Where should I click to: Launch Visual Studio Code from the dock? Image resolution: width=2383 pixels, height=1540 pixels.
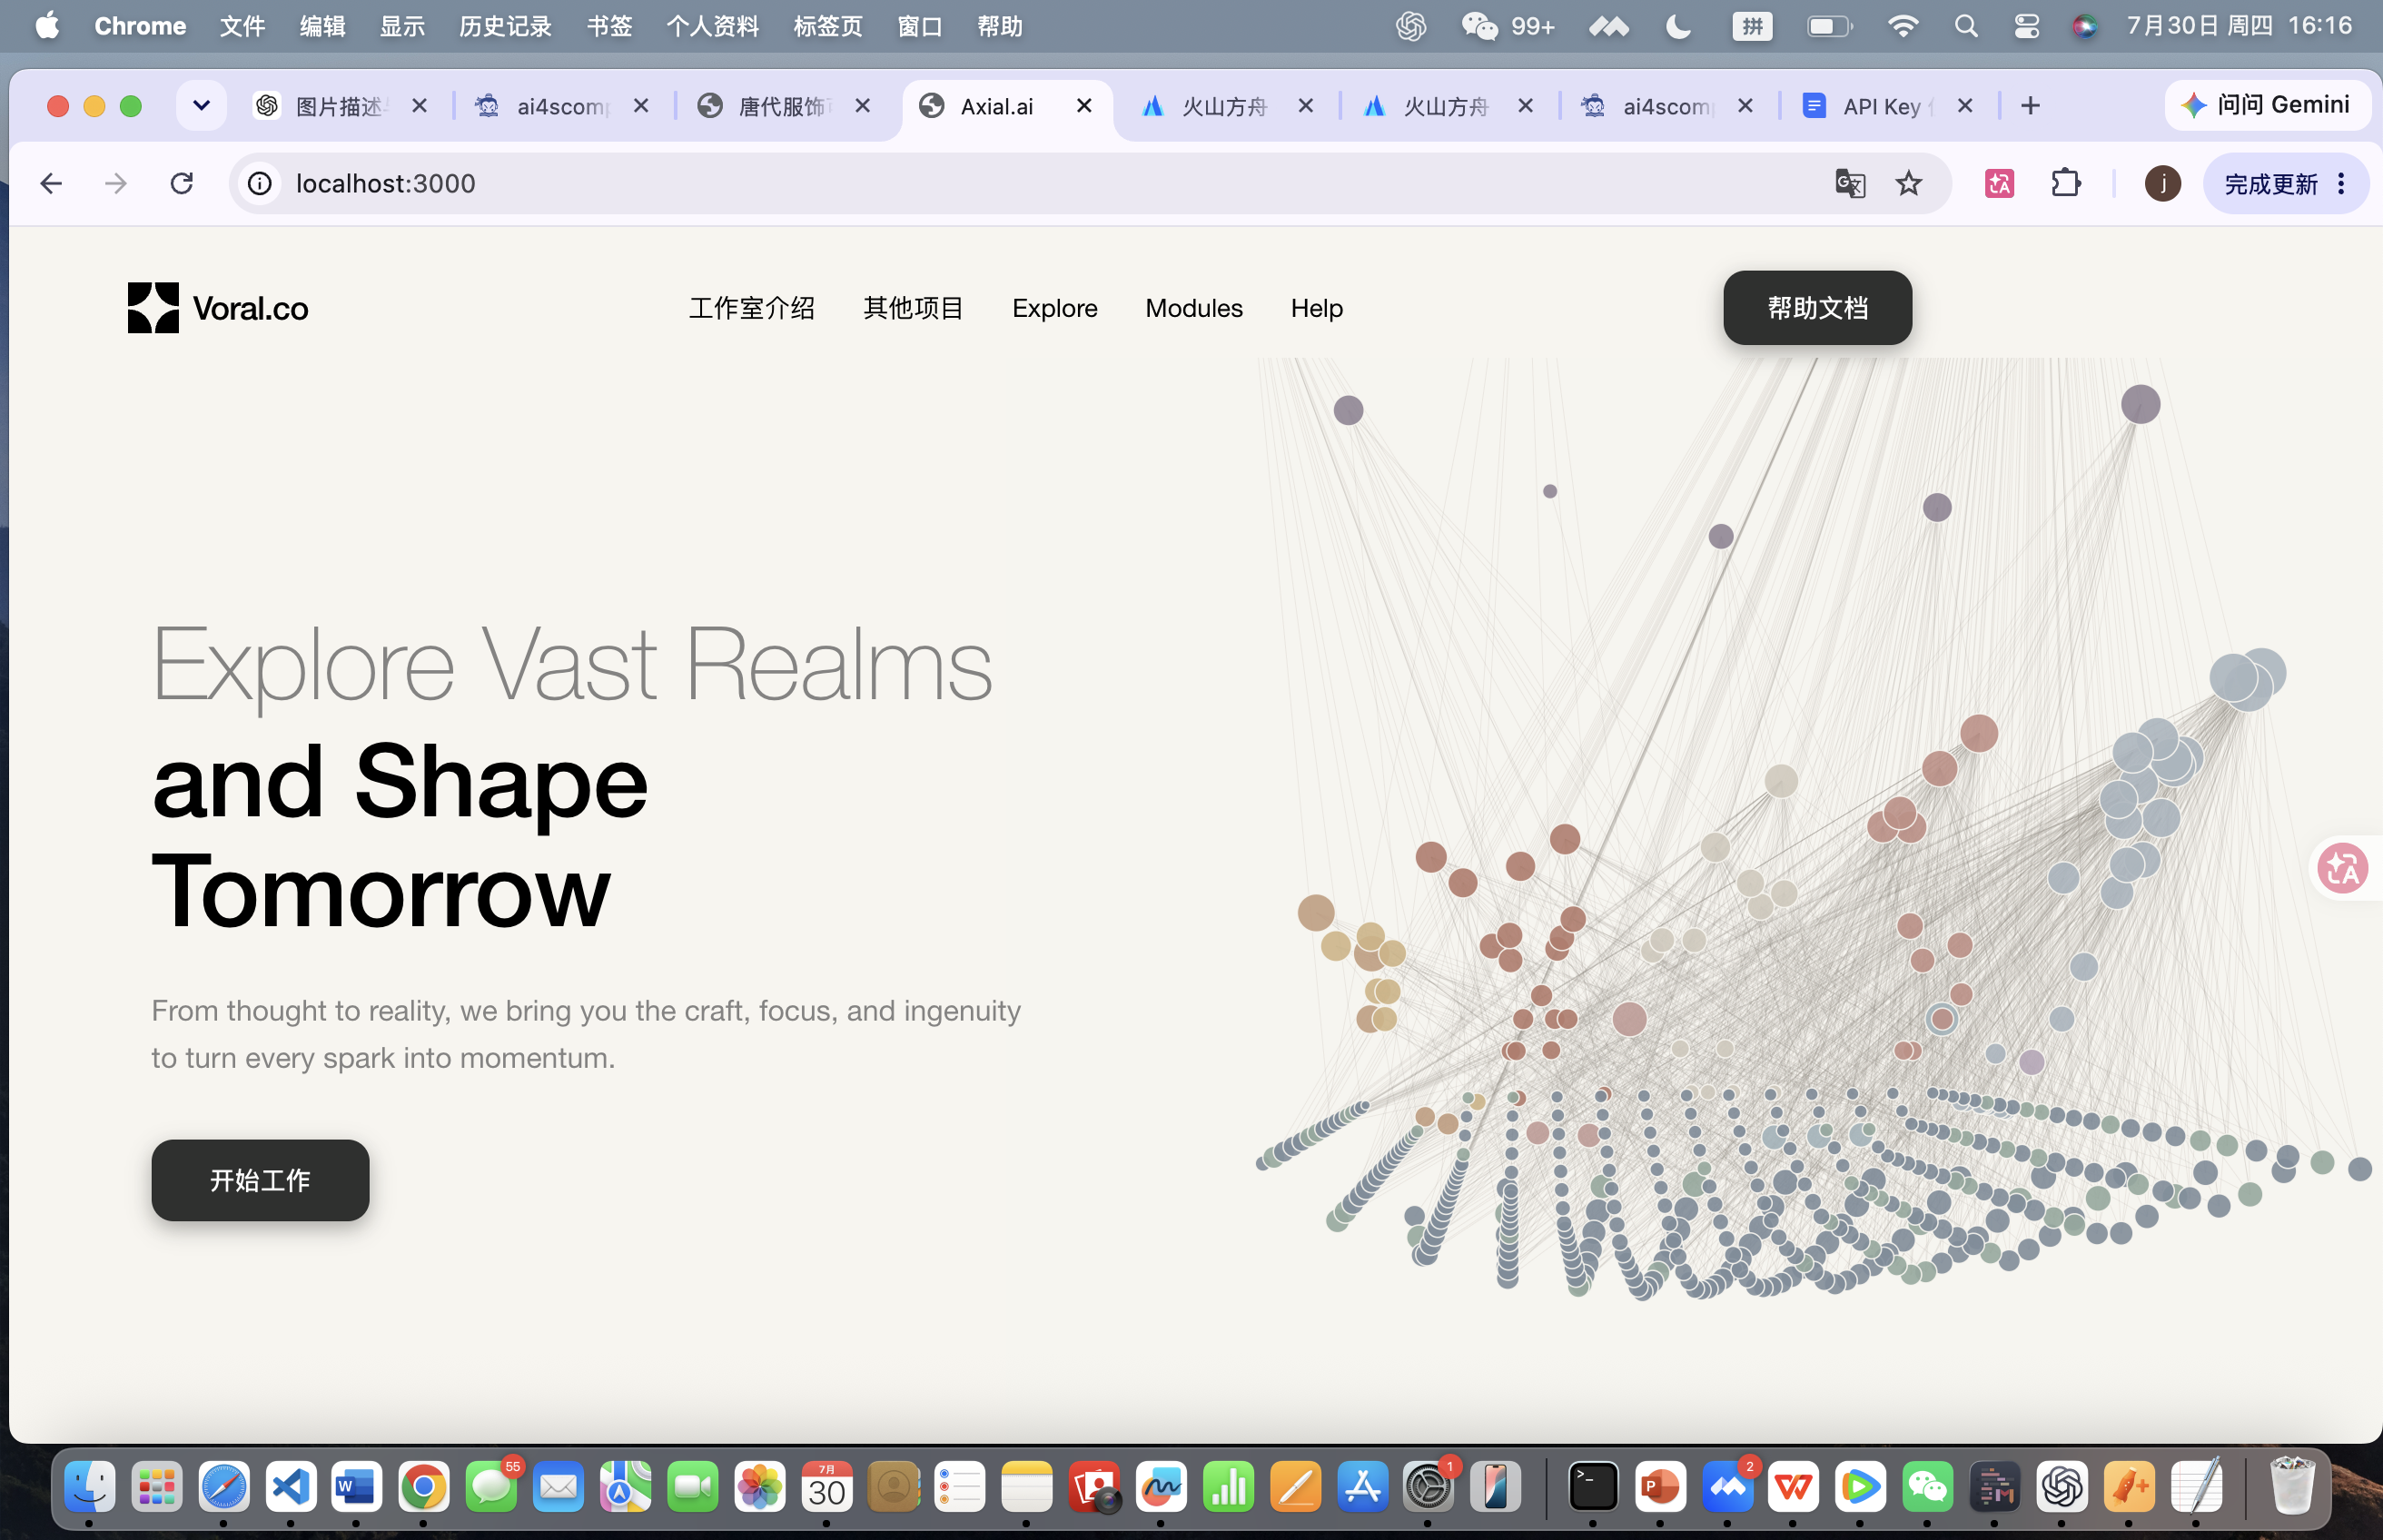pos(291,1487)
